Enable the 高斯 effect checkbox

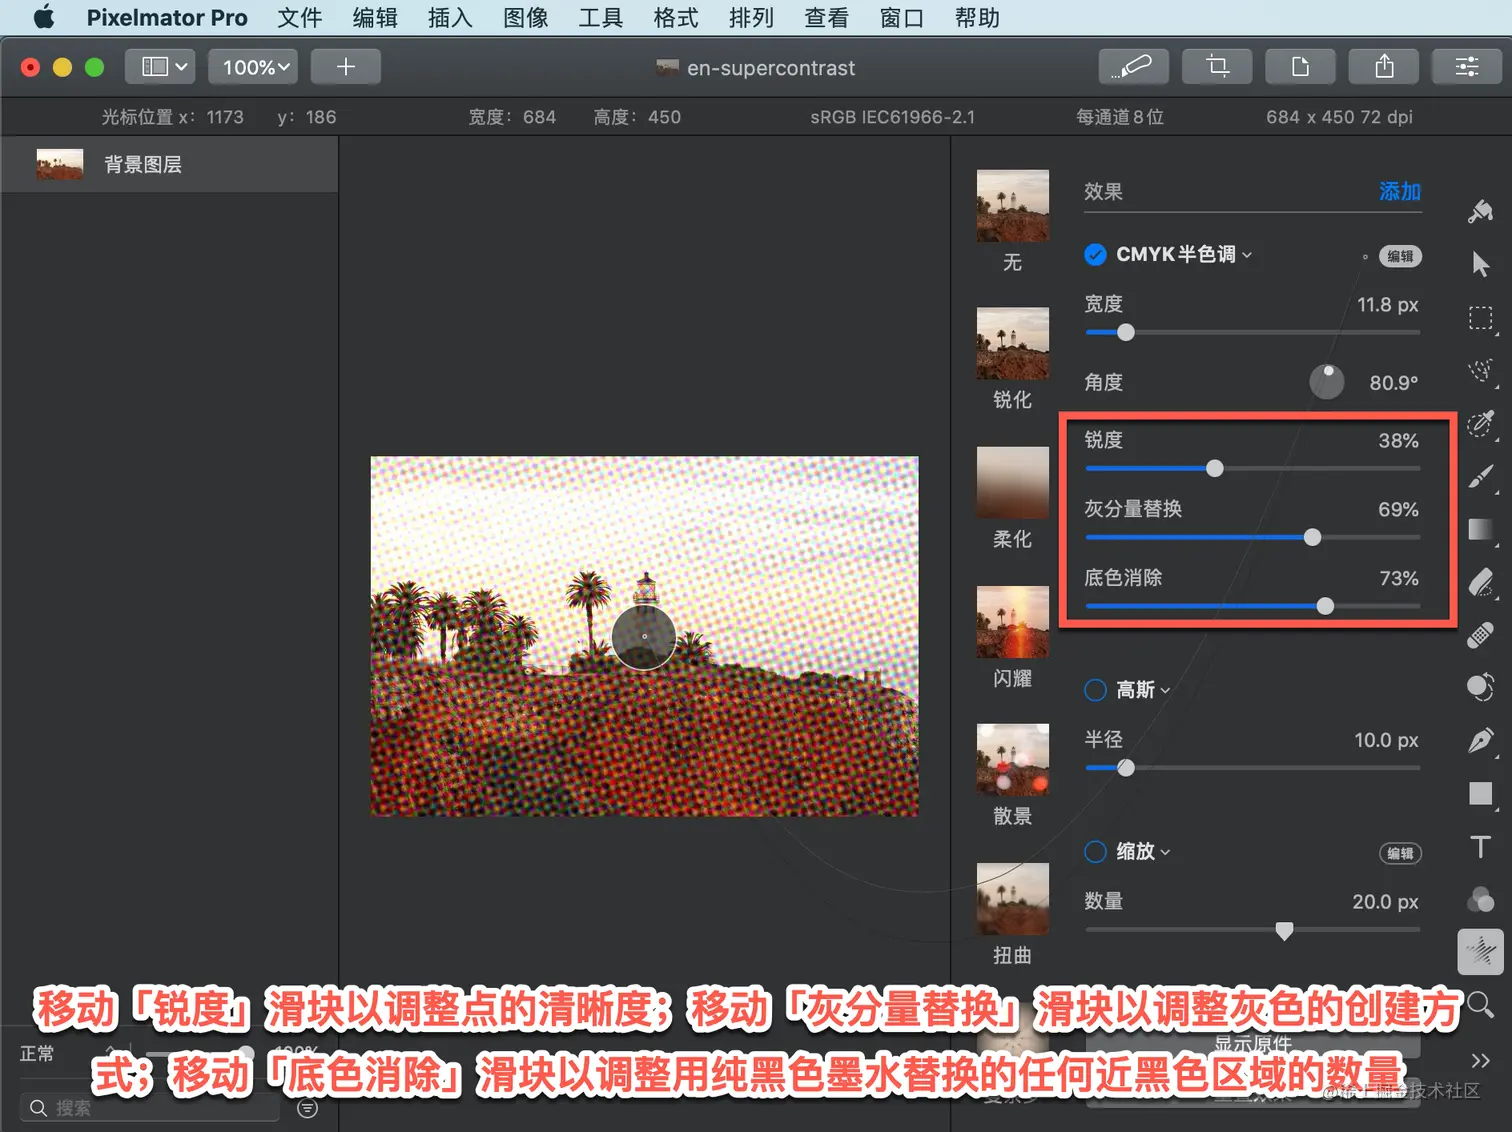[1096, 690]
